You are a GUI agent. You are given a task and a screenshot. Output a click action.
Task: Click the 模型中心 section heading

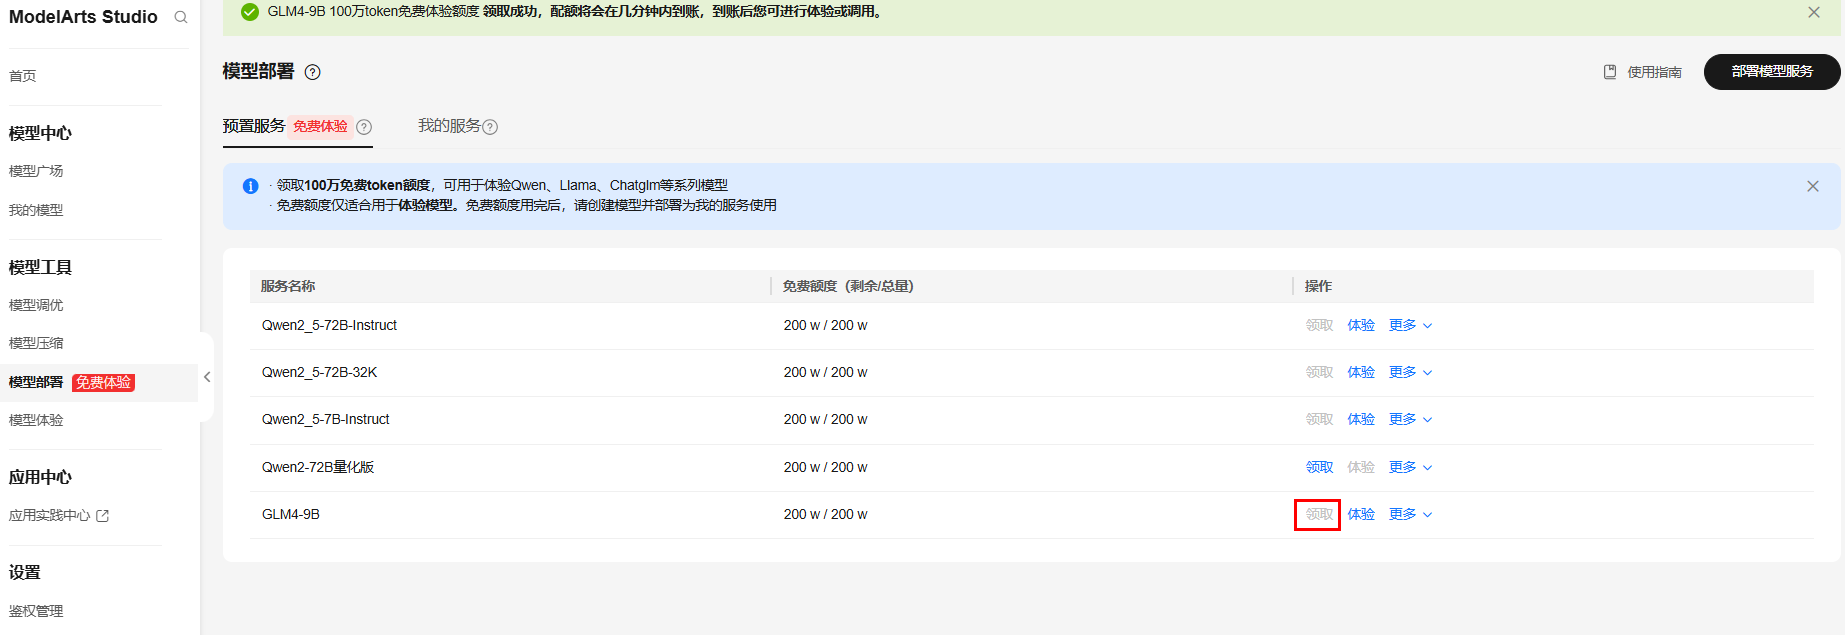pyautogui.click(x=40, y=133)
